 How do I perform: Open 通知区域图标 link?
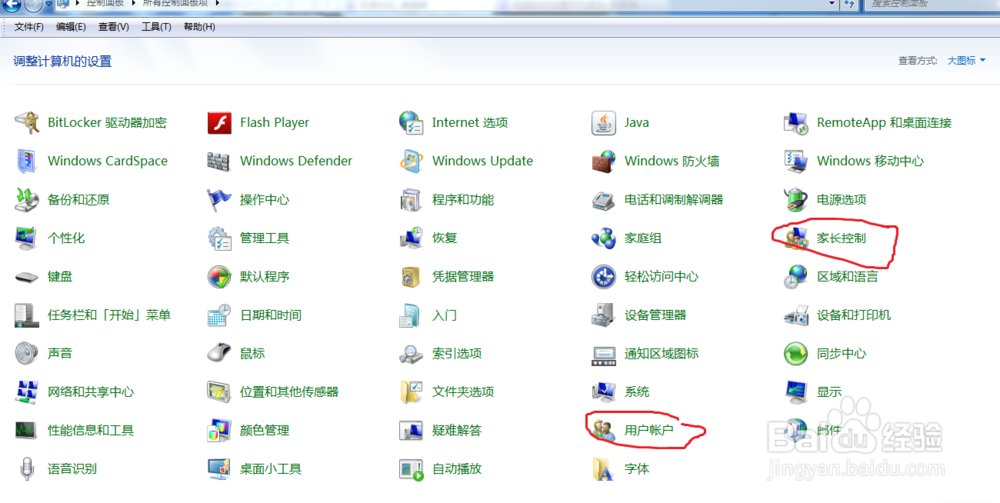click(x=661, y=353)
